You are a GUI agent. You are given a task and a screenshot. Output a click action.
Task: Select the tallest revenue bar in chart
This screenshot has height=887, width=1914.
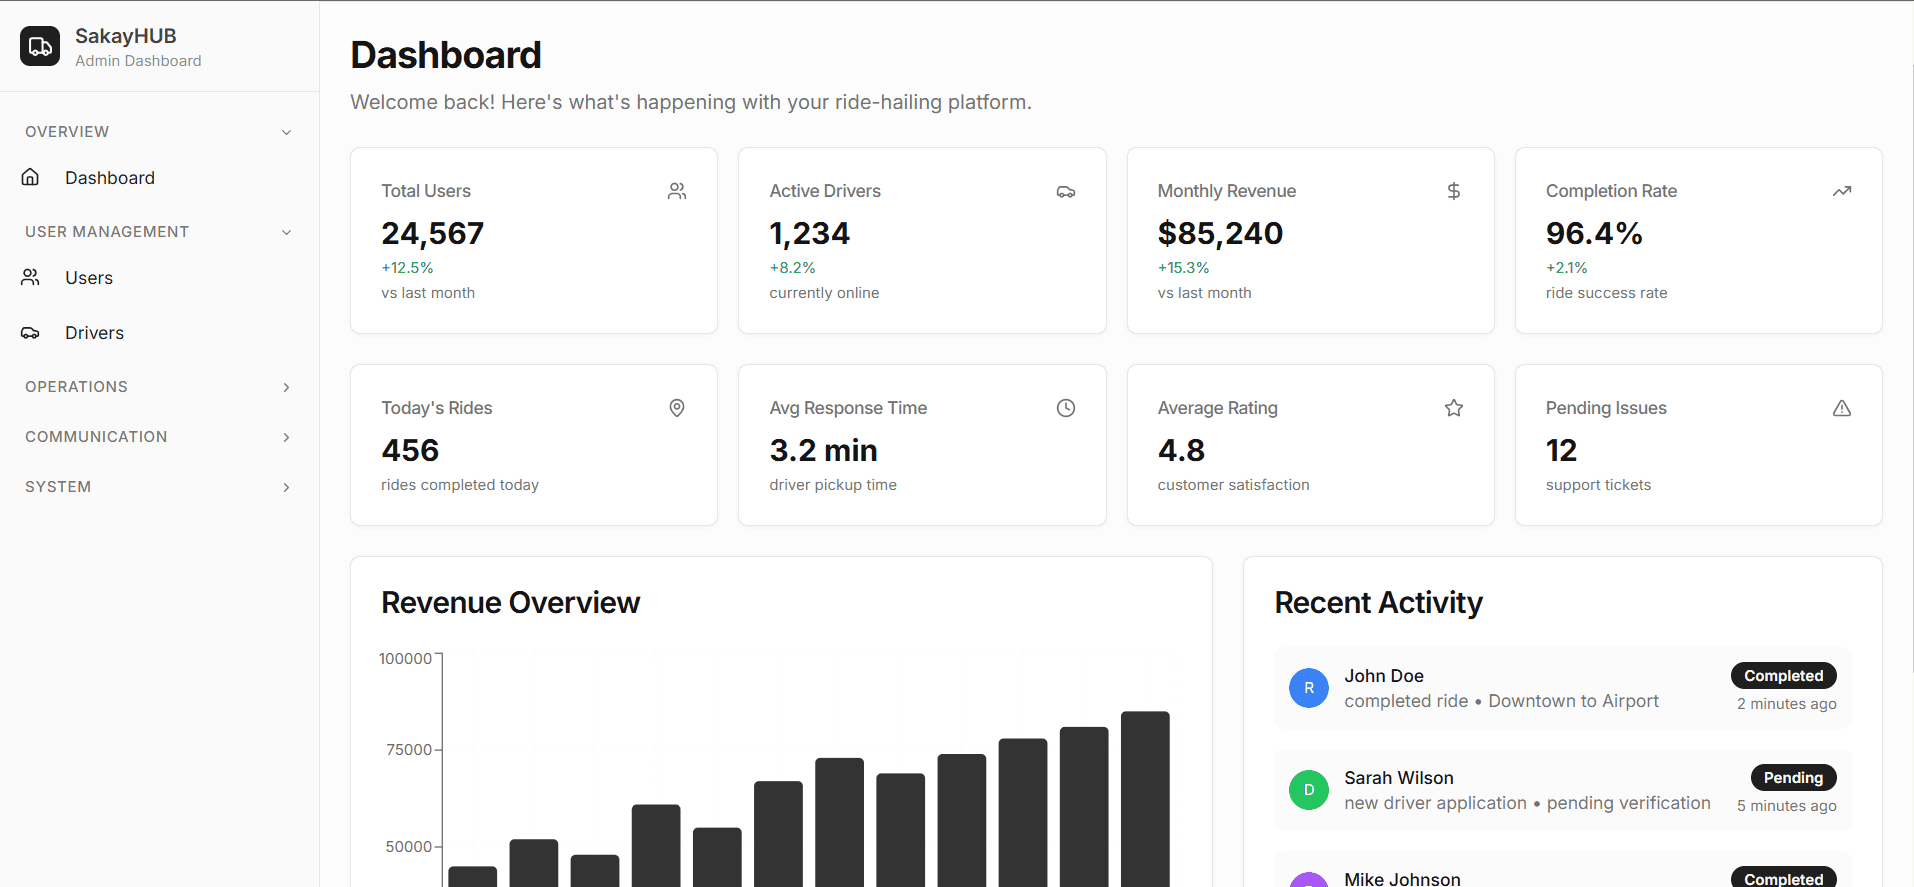pos(1145,799)
